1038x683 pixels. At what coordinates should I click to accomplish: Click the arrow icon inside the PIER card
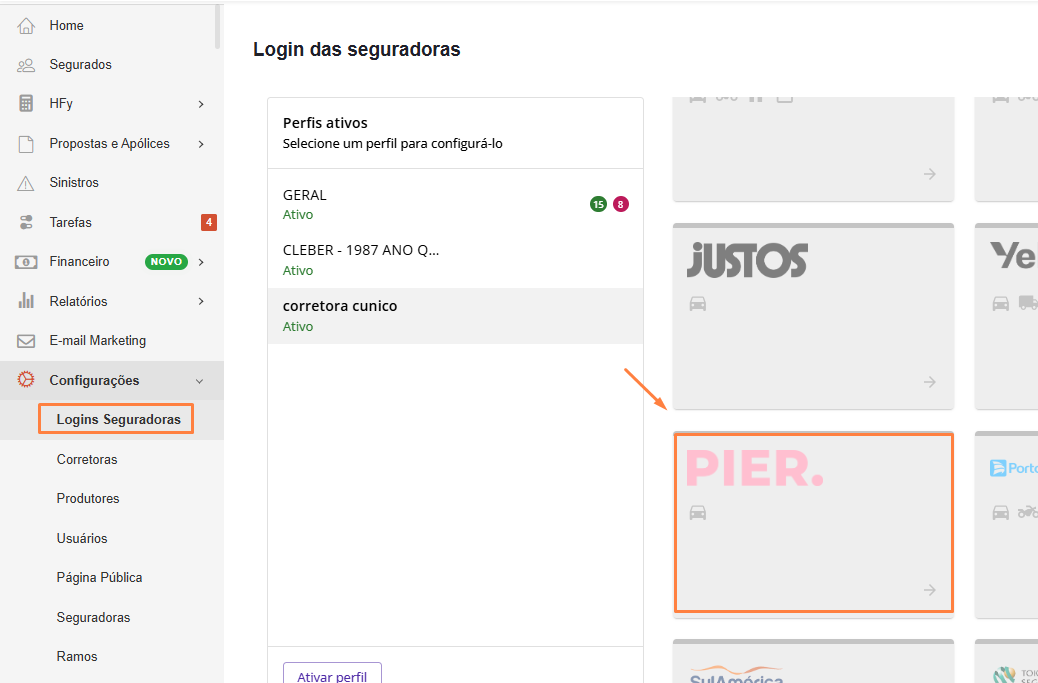(x=929, y=591)
